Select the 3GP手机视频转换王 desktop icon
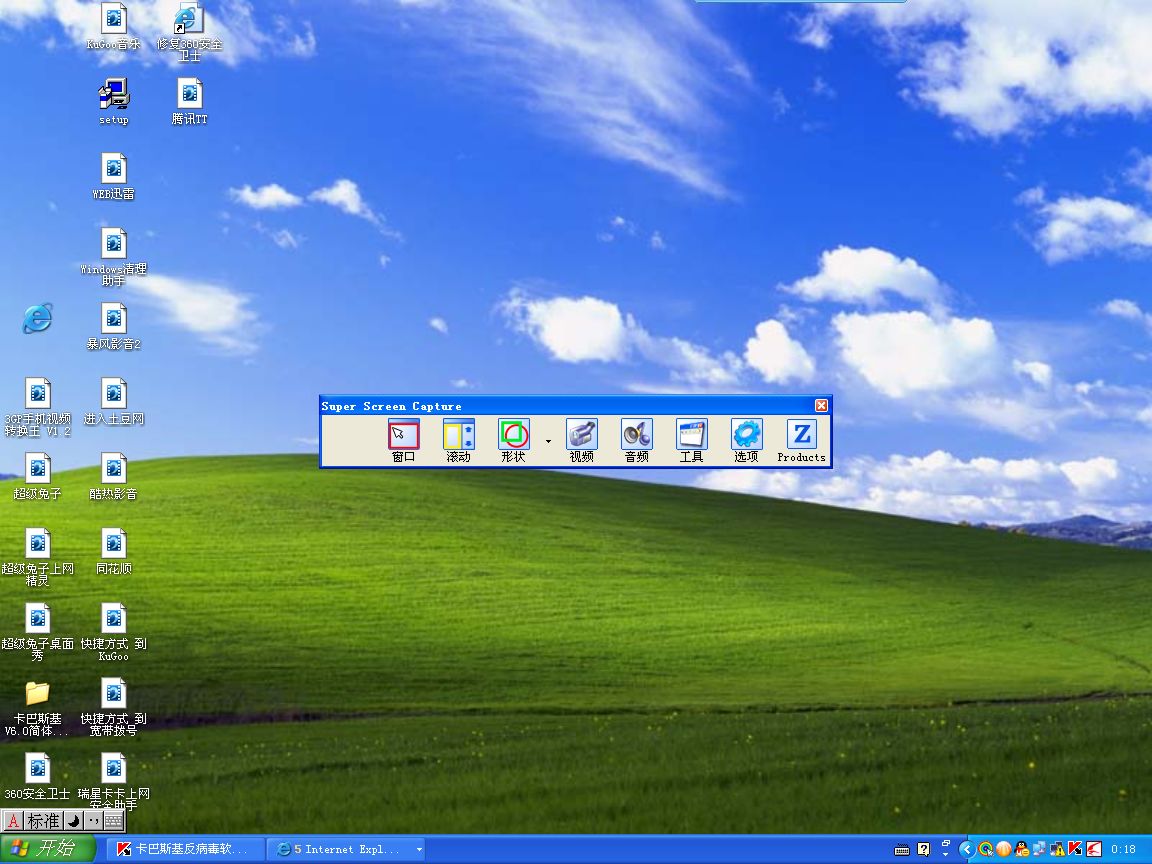 [37, 407]
